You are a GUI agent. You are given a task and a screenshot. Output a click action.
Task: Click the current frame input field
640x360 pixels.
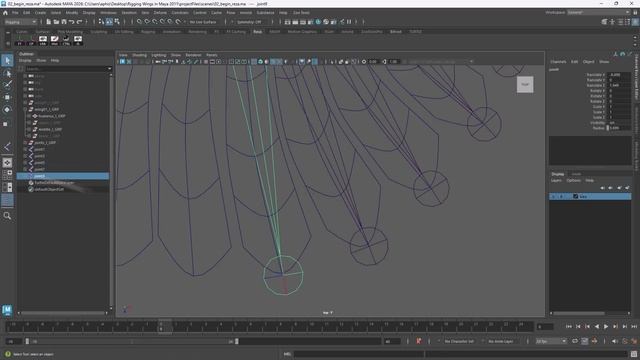point(545,327)
